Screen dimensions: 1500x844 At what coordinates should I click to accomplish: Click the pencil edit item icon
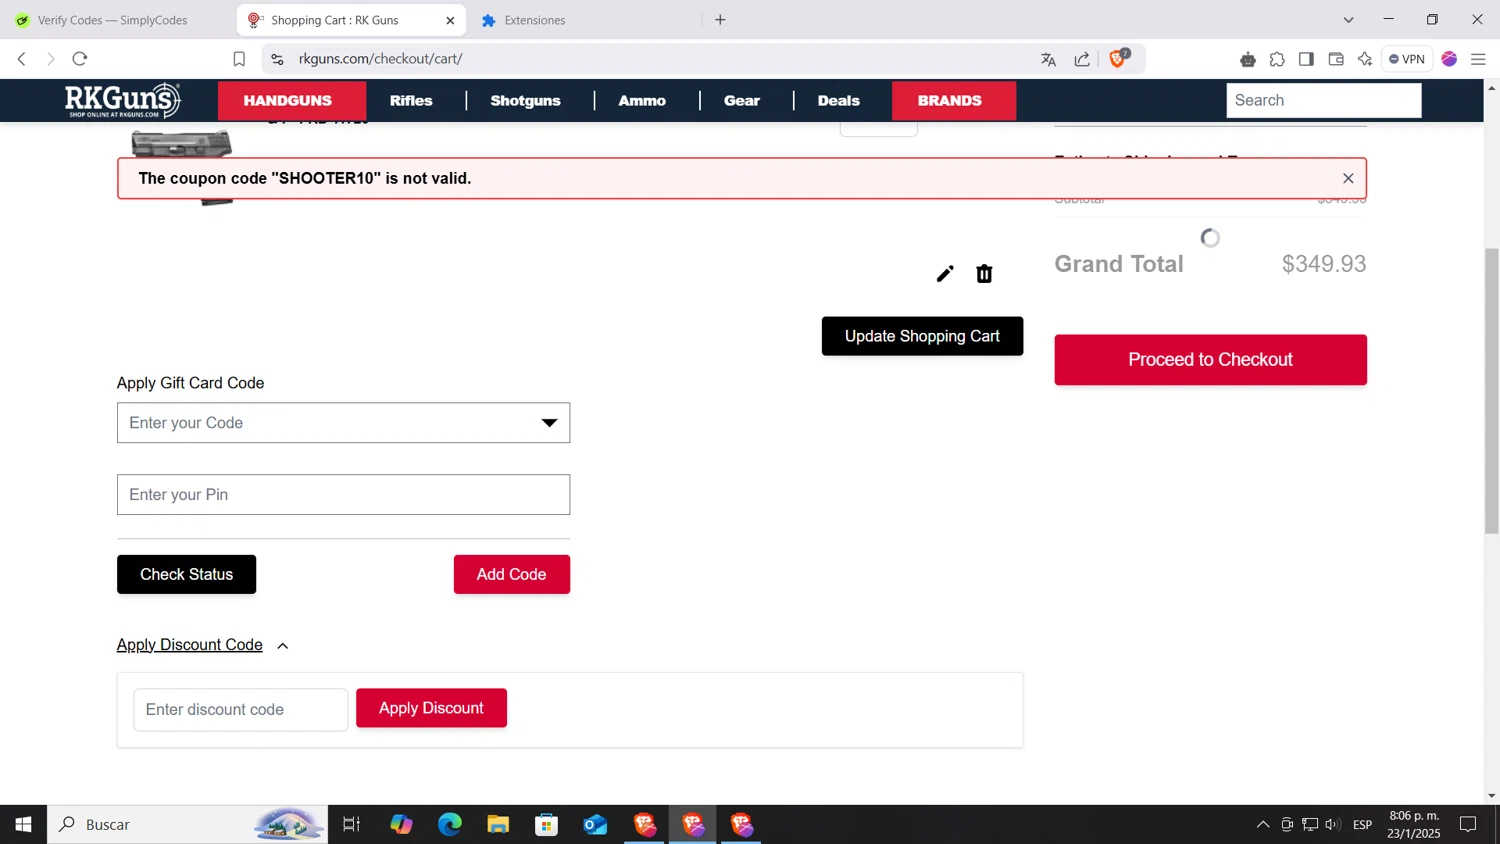point(945,274)
